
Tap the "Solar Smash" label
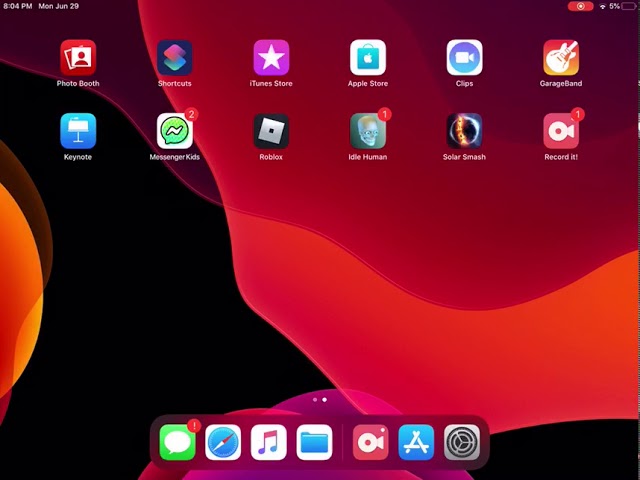point(464,157)
